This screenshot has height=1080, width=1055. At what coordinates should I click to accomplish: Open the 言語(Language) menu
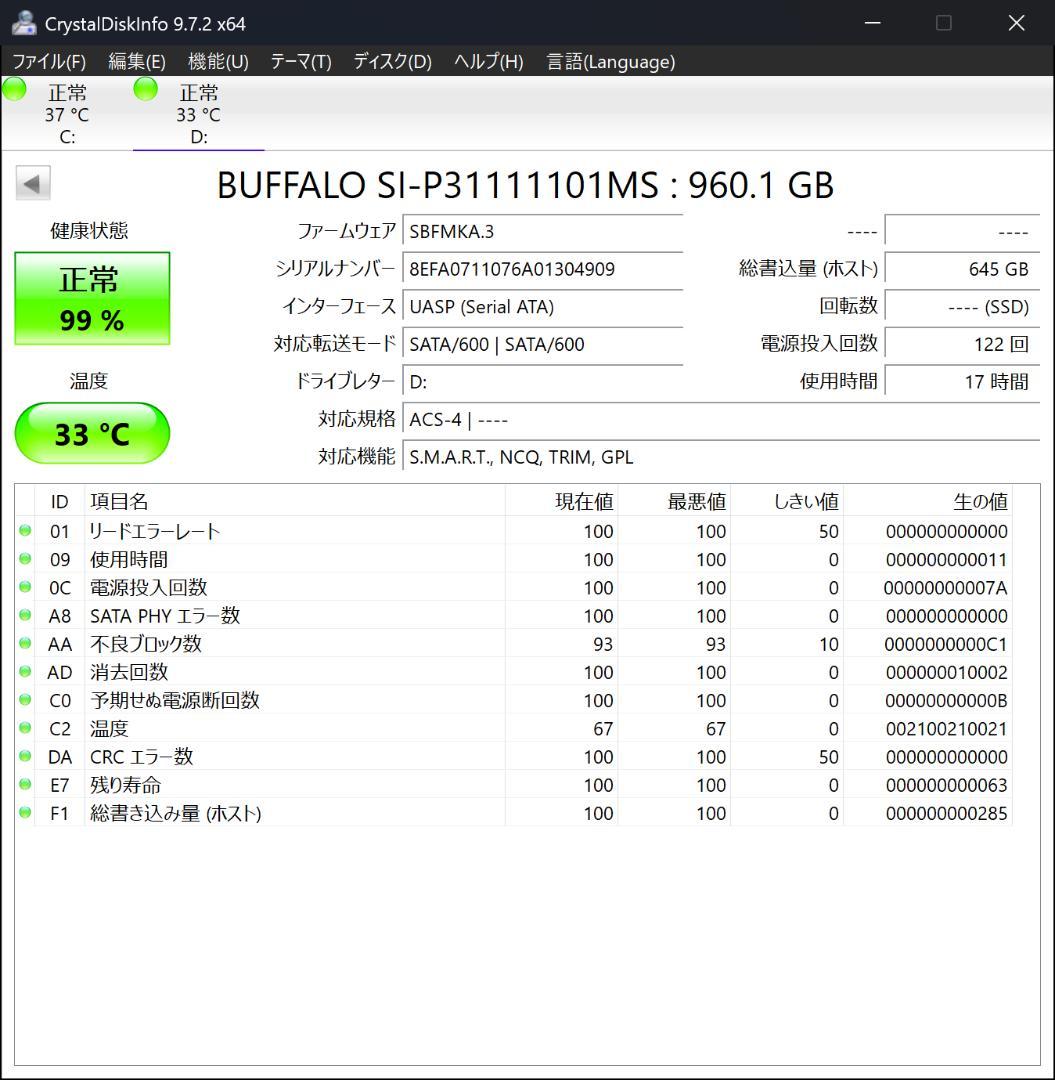[611, 61]
